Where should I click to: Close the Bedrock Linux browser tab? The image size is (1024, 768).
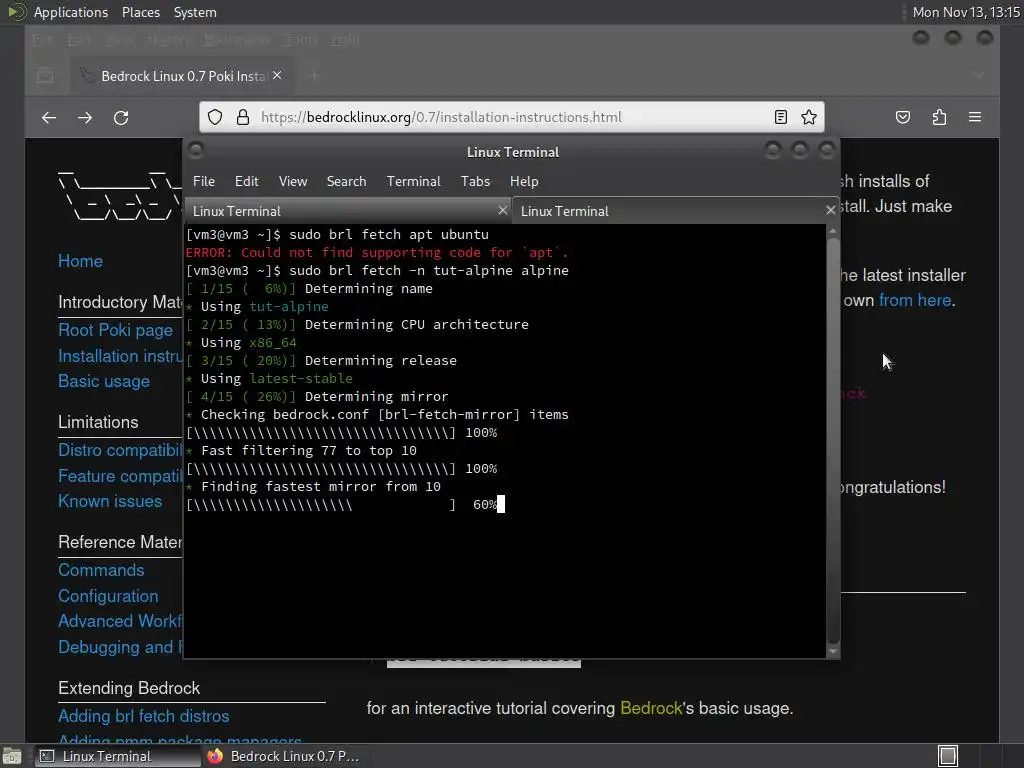tap(277, 76)
